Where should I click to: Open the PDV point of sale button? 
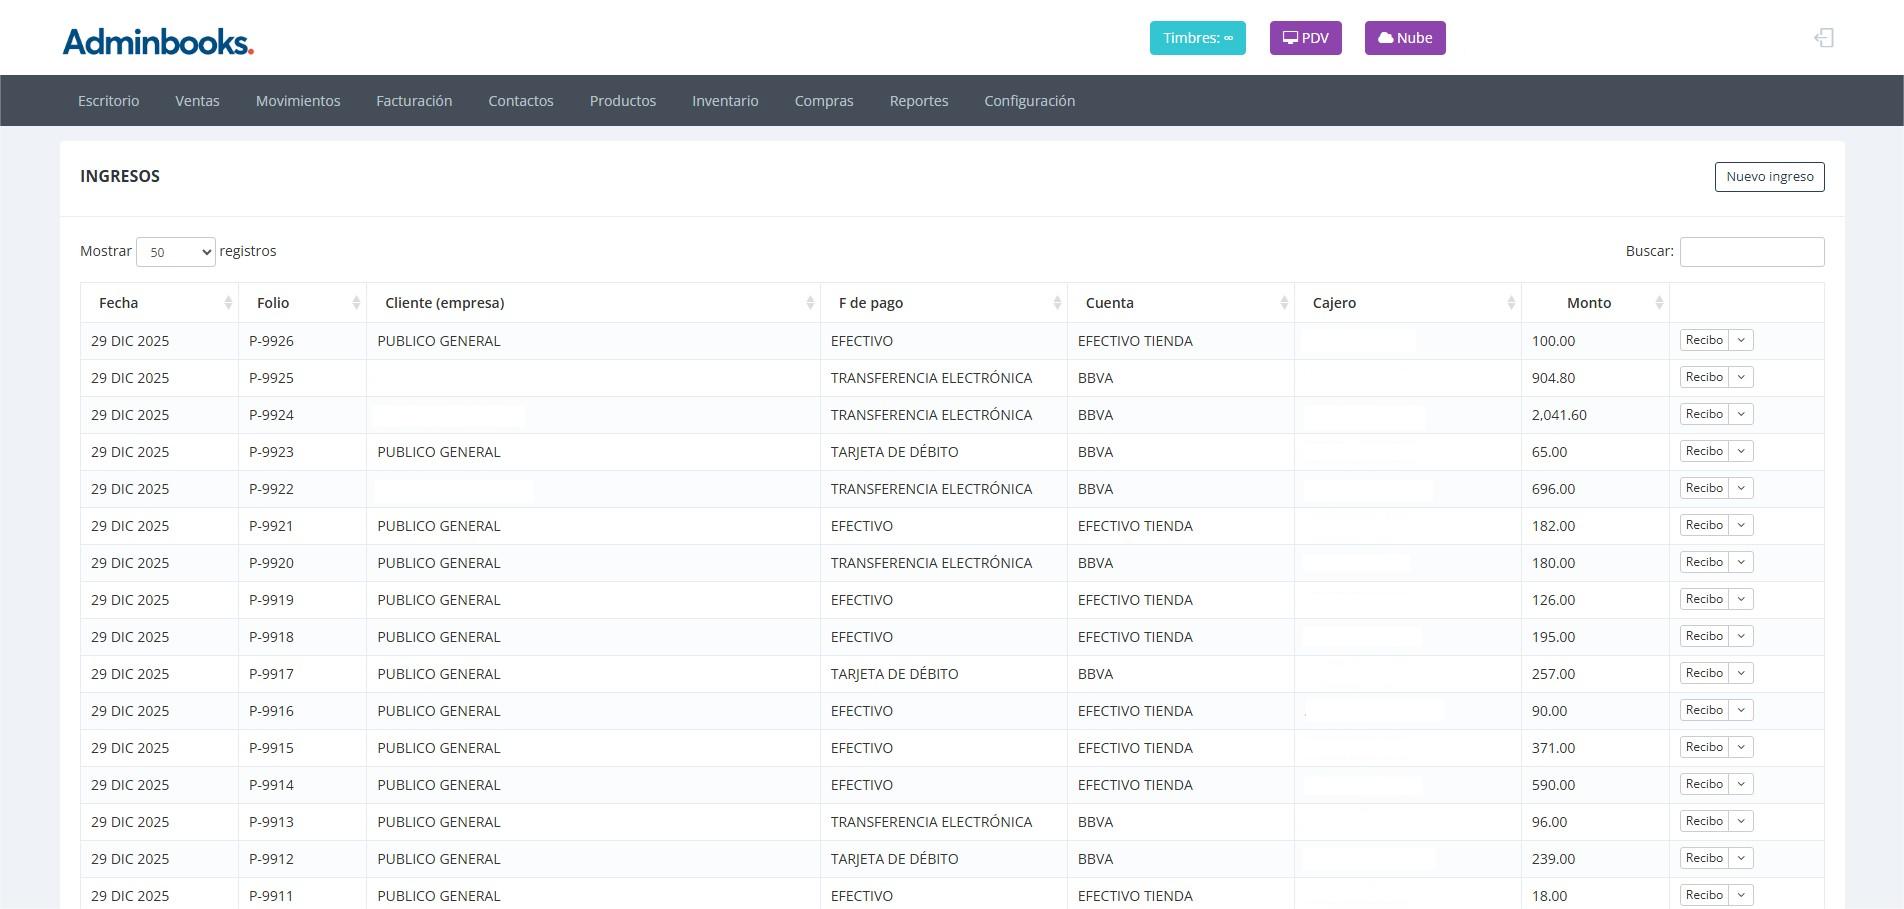1305,38
